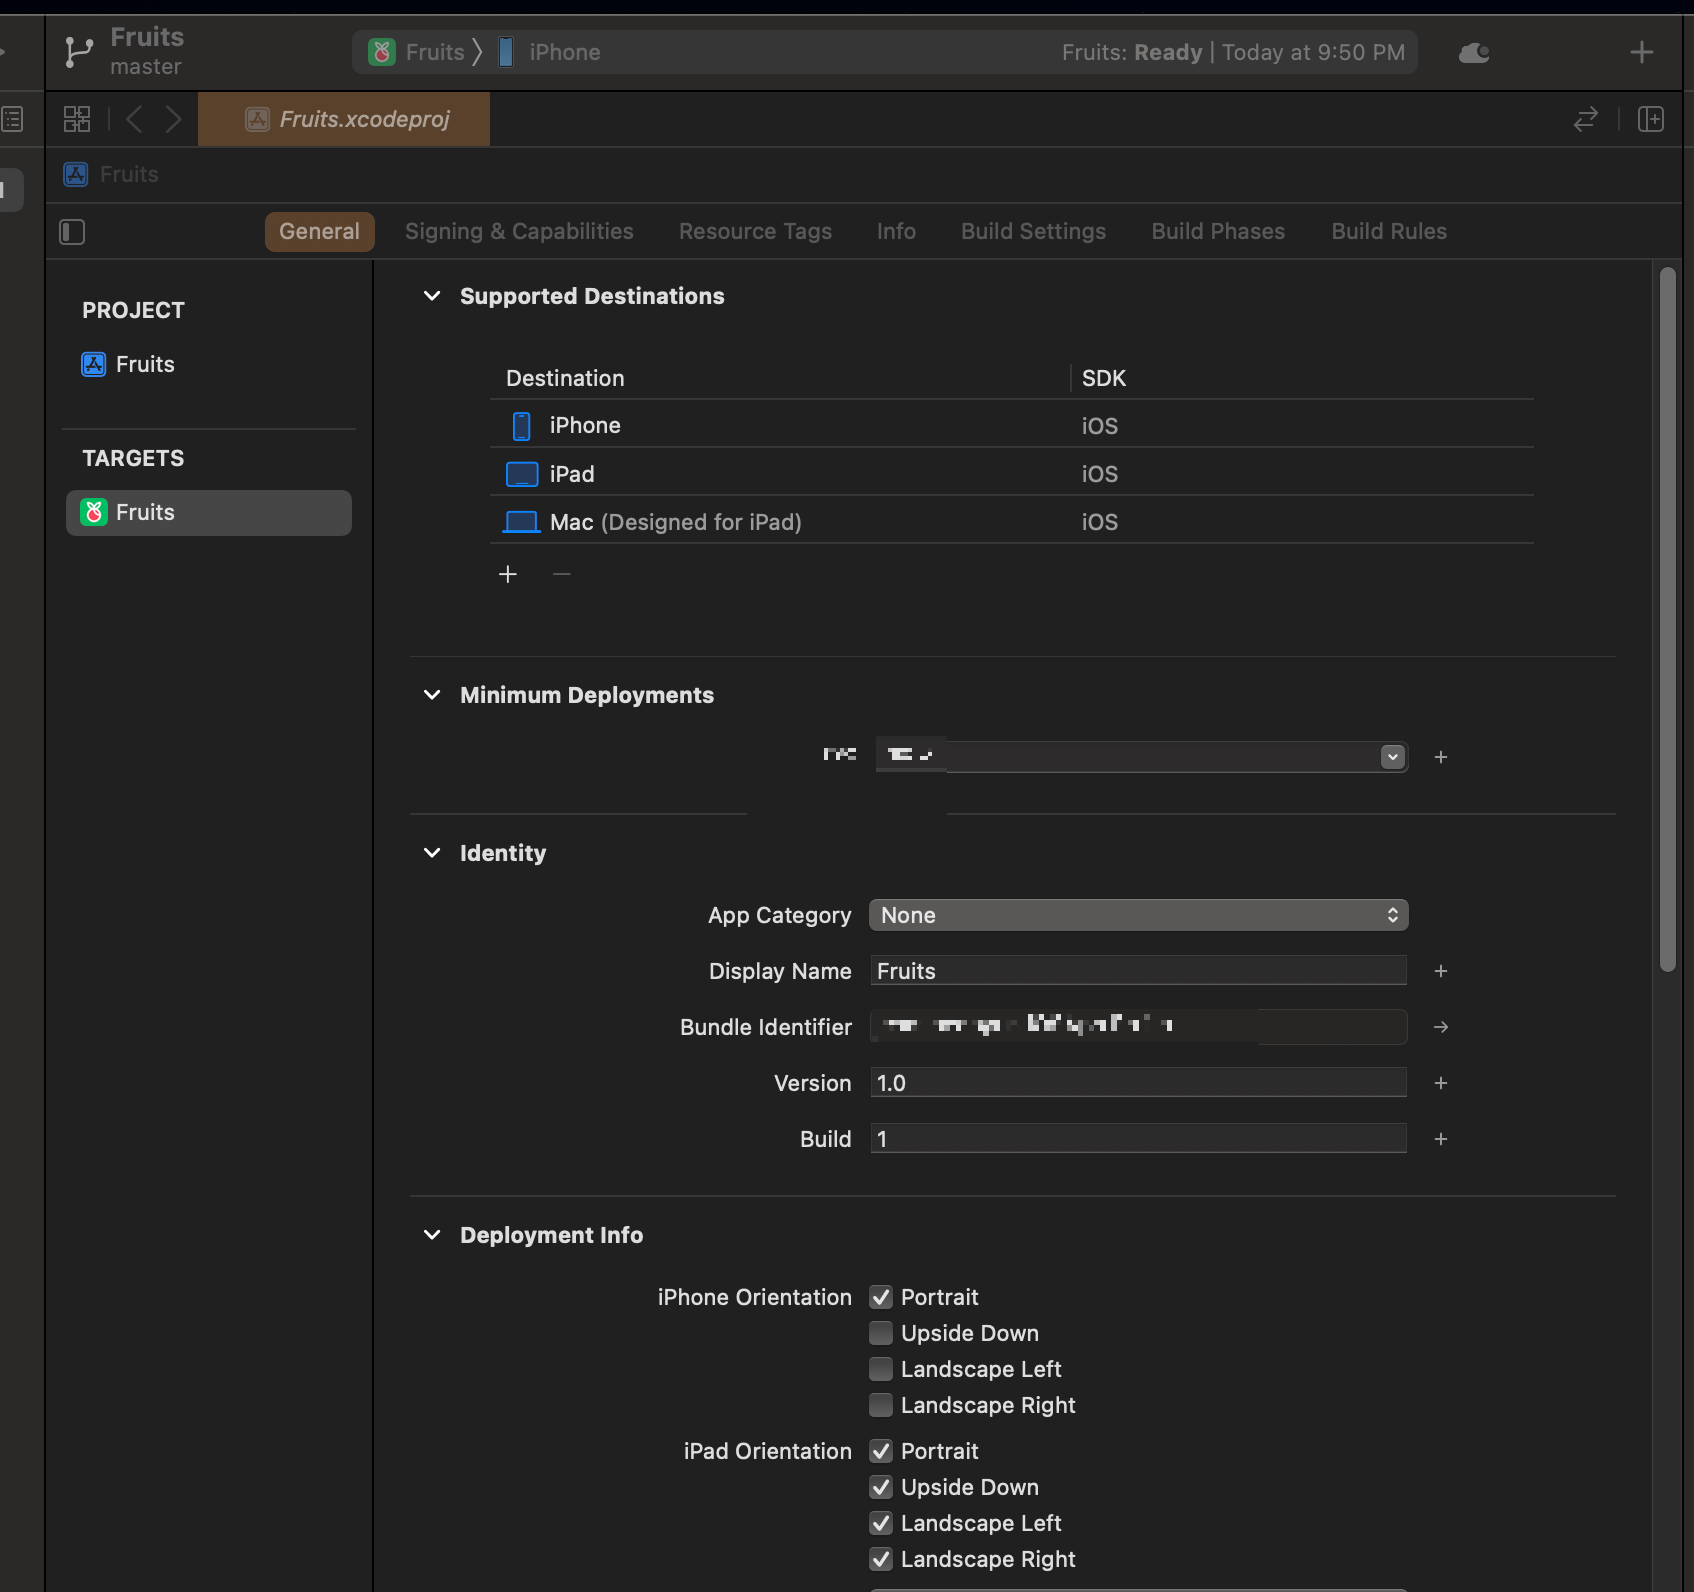Image resolution: width=1694 pixels, height=1592 pixels.
Task: Open the App Category dropdown
Action: tap(1139, 915)
